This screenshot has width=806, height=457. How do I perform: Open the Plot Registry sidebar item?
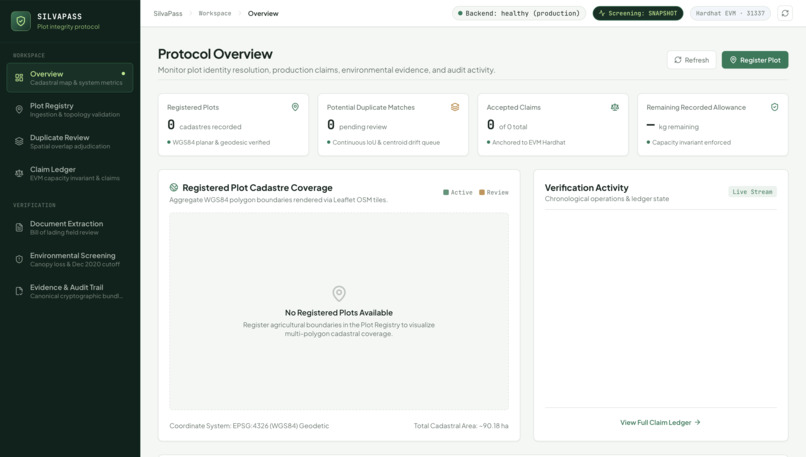pos(70,109)
